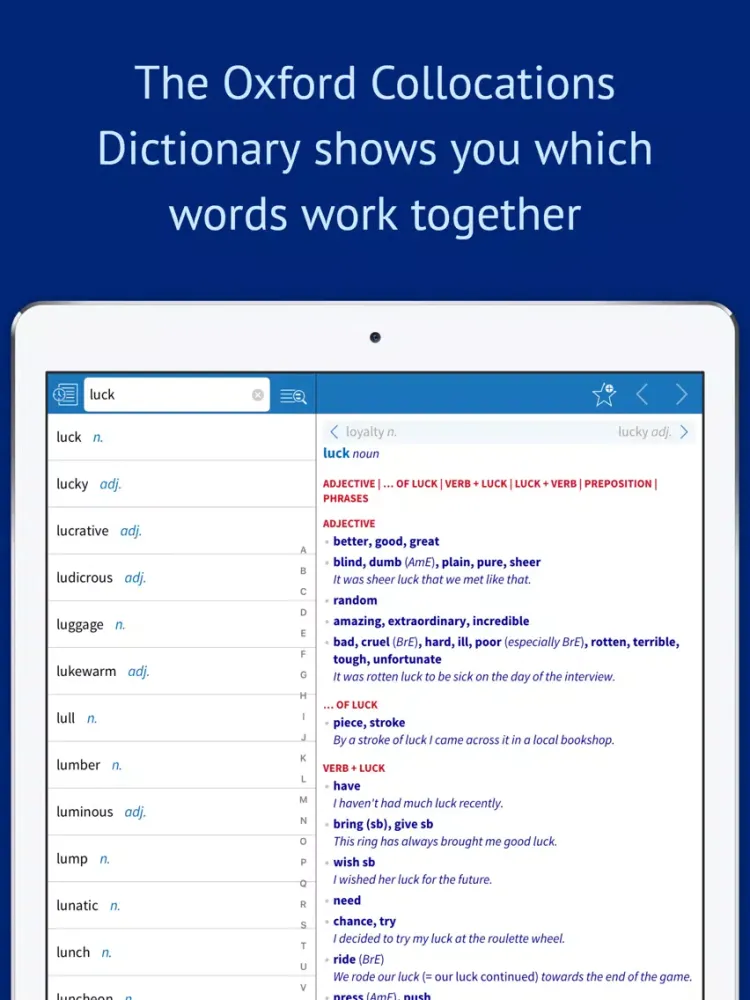Select lull n. in the word list
The height and width of the screenshot is (1000, 750).
click(x=181, y=718)
